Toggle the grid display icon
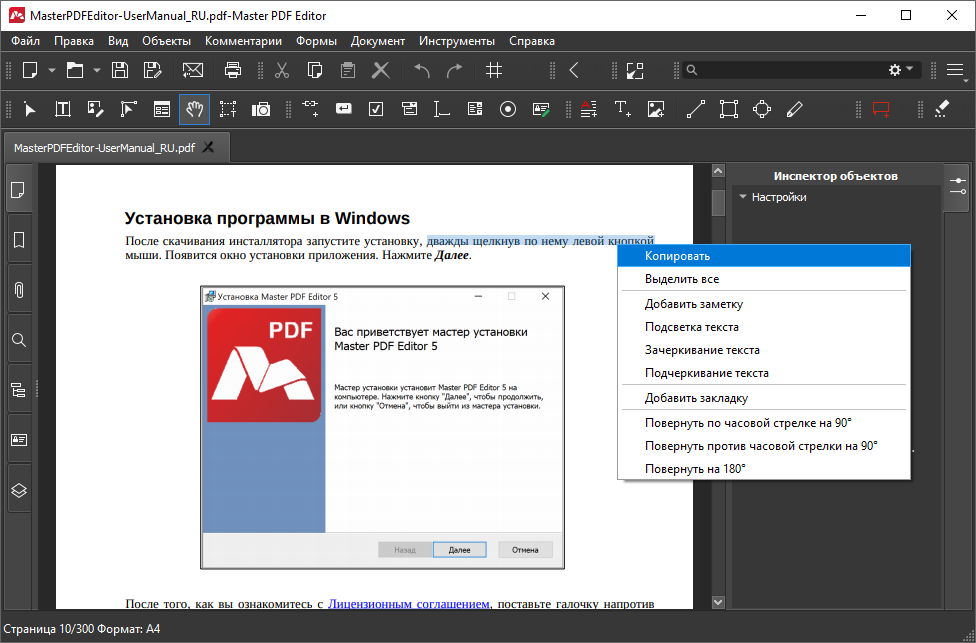The height and width of the screenshot is (643, 976). [x=494, y=70]
